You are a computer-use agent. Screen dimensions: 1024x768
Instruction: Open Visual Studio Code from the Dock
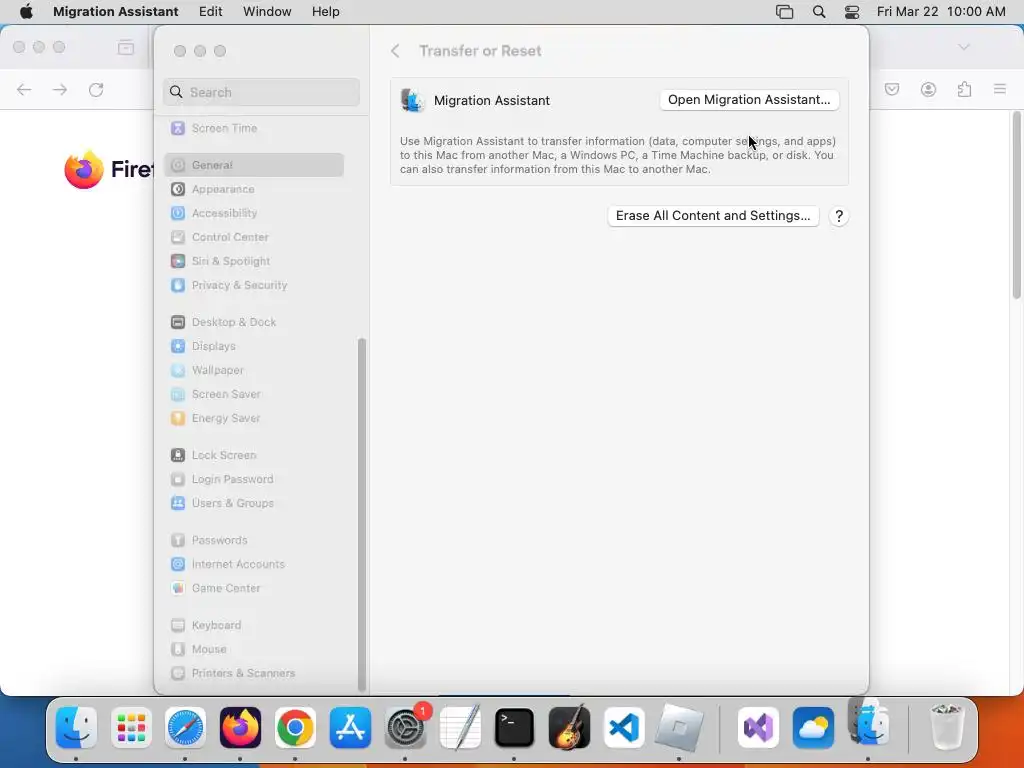coord(624,728)
